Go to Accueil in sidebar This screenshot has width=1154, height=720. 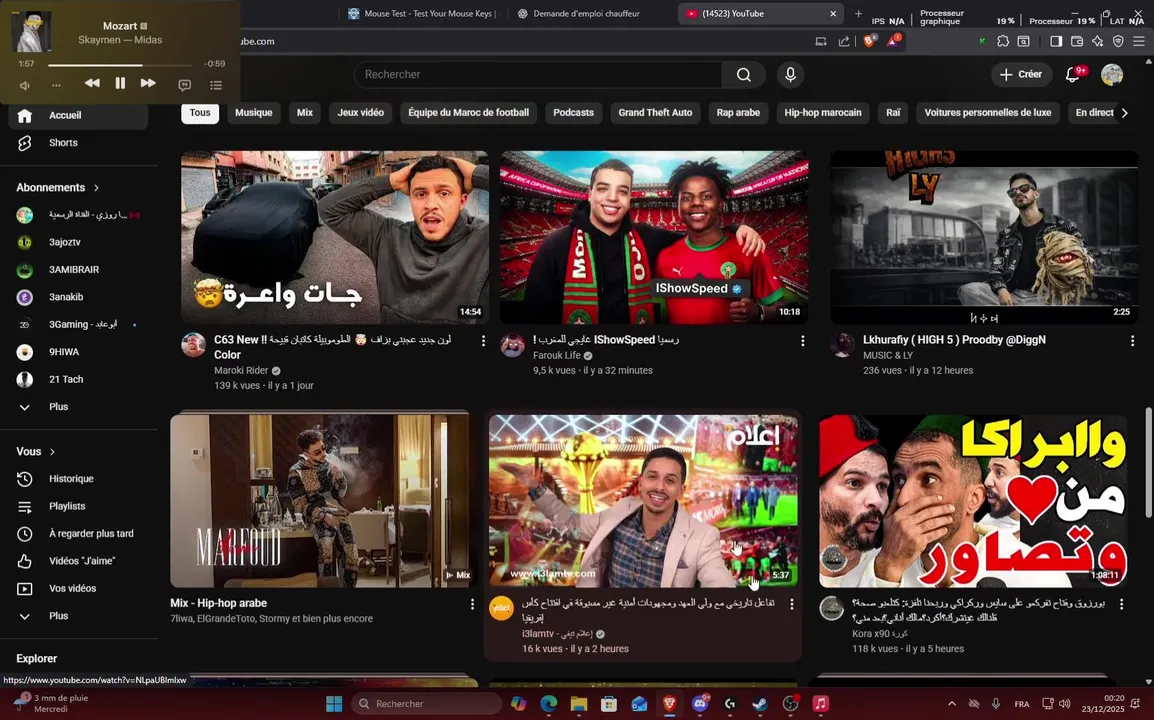click(79, 116)
